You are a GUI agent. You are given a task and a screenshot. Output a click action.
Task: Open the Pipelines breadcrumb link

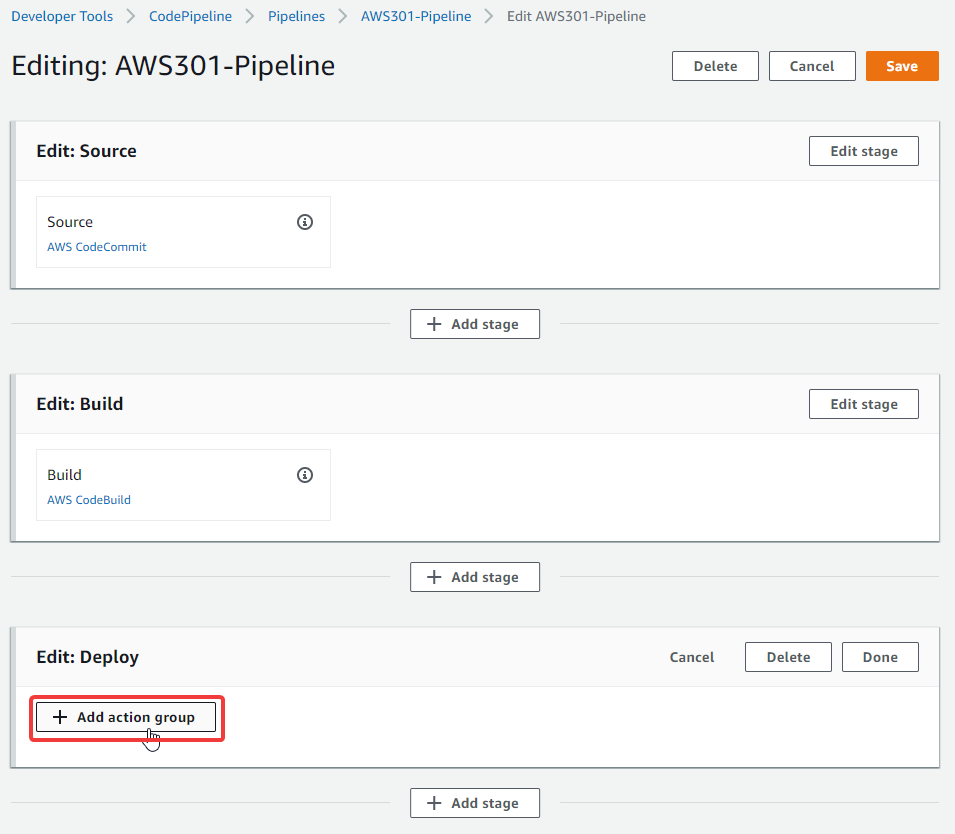[x=296, y=16]
